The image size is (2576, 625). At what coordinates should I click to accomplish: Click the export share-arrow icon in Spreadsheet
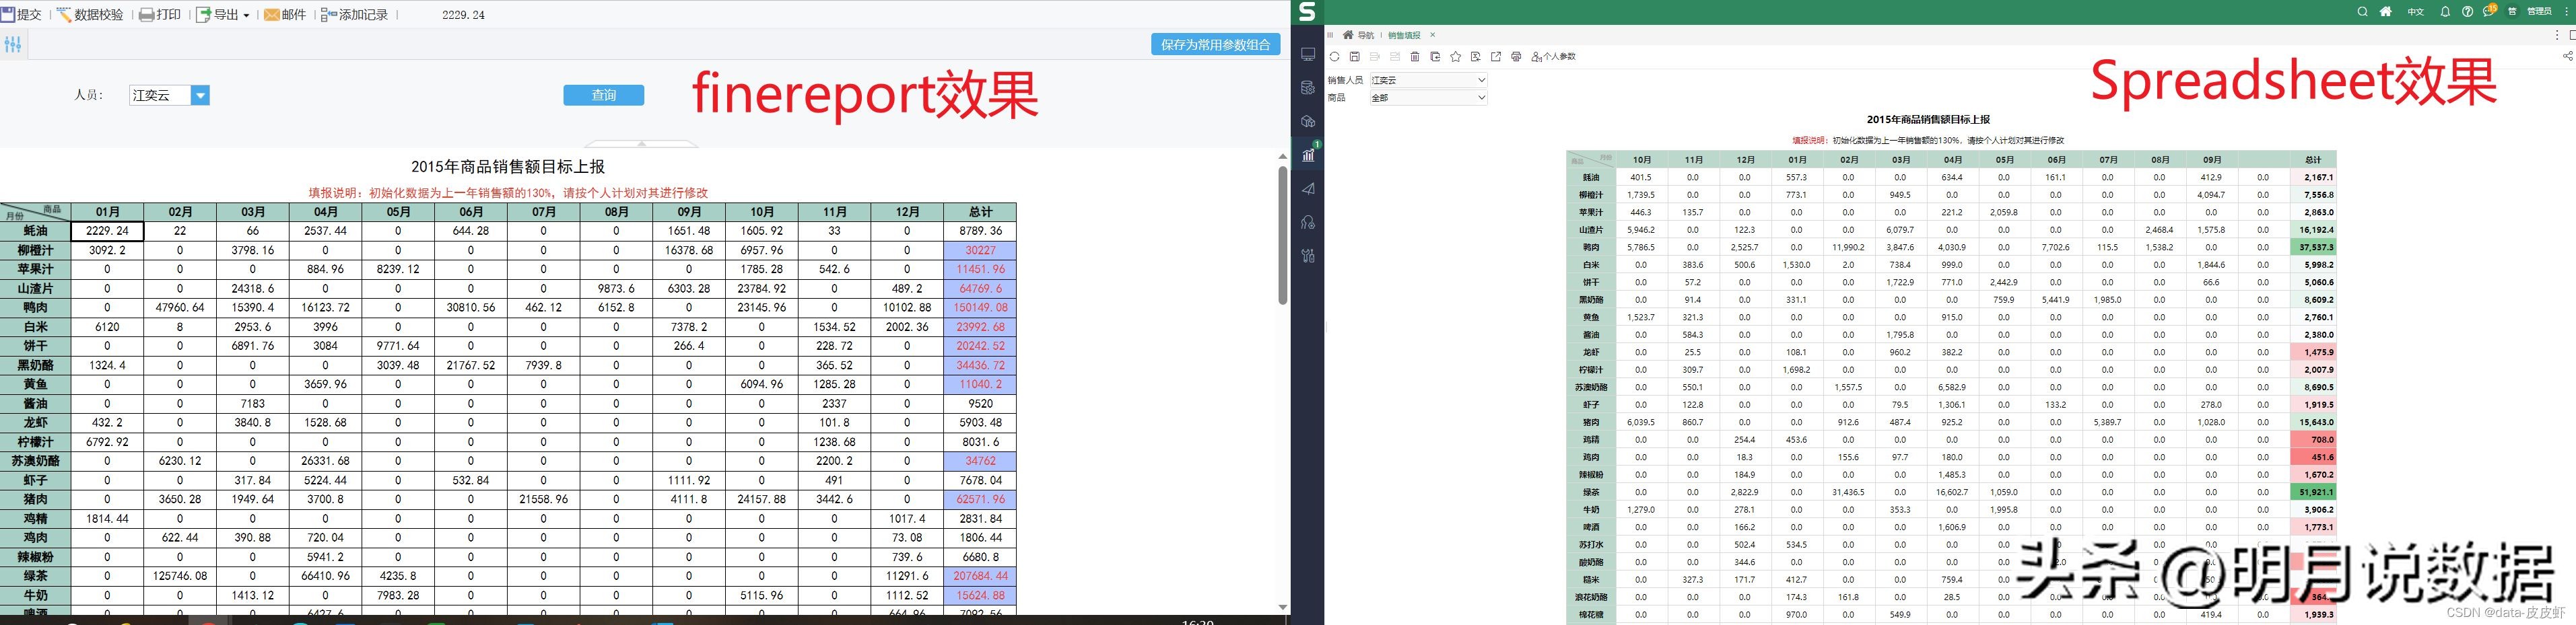point(1496,57)
